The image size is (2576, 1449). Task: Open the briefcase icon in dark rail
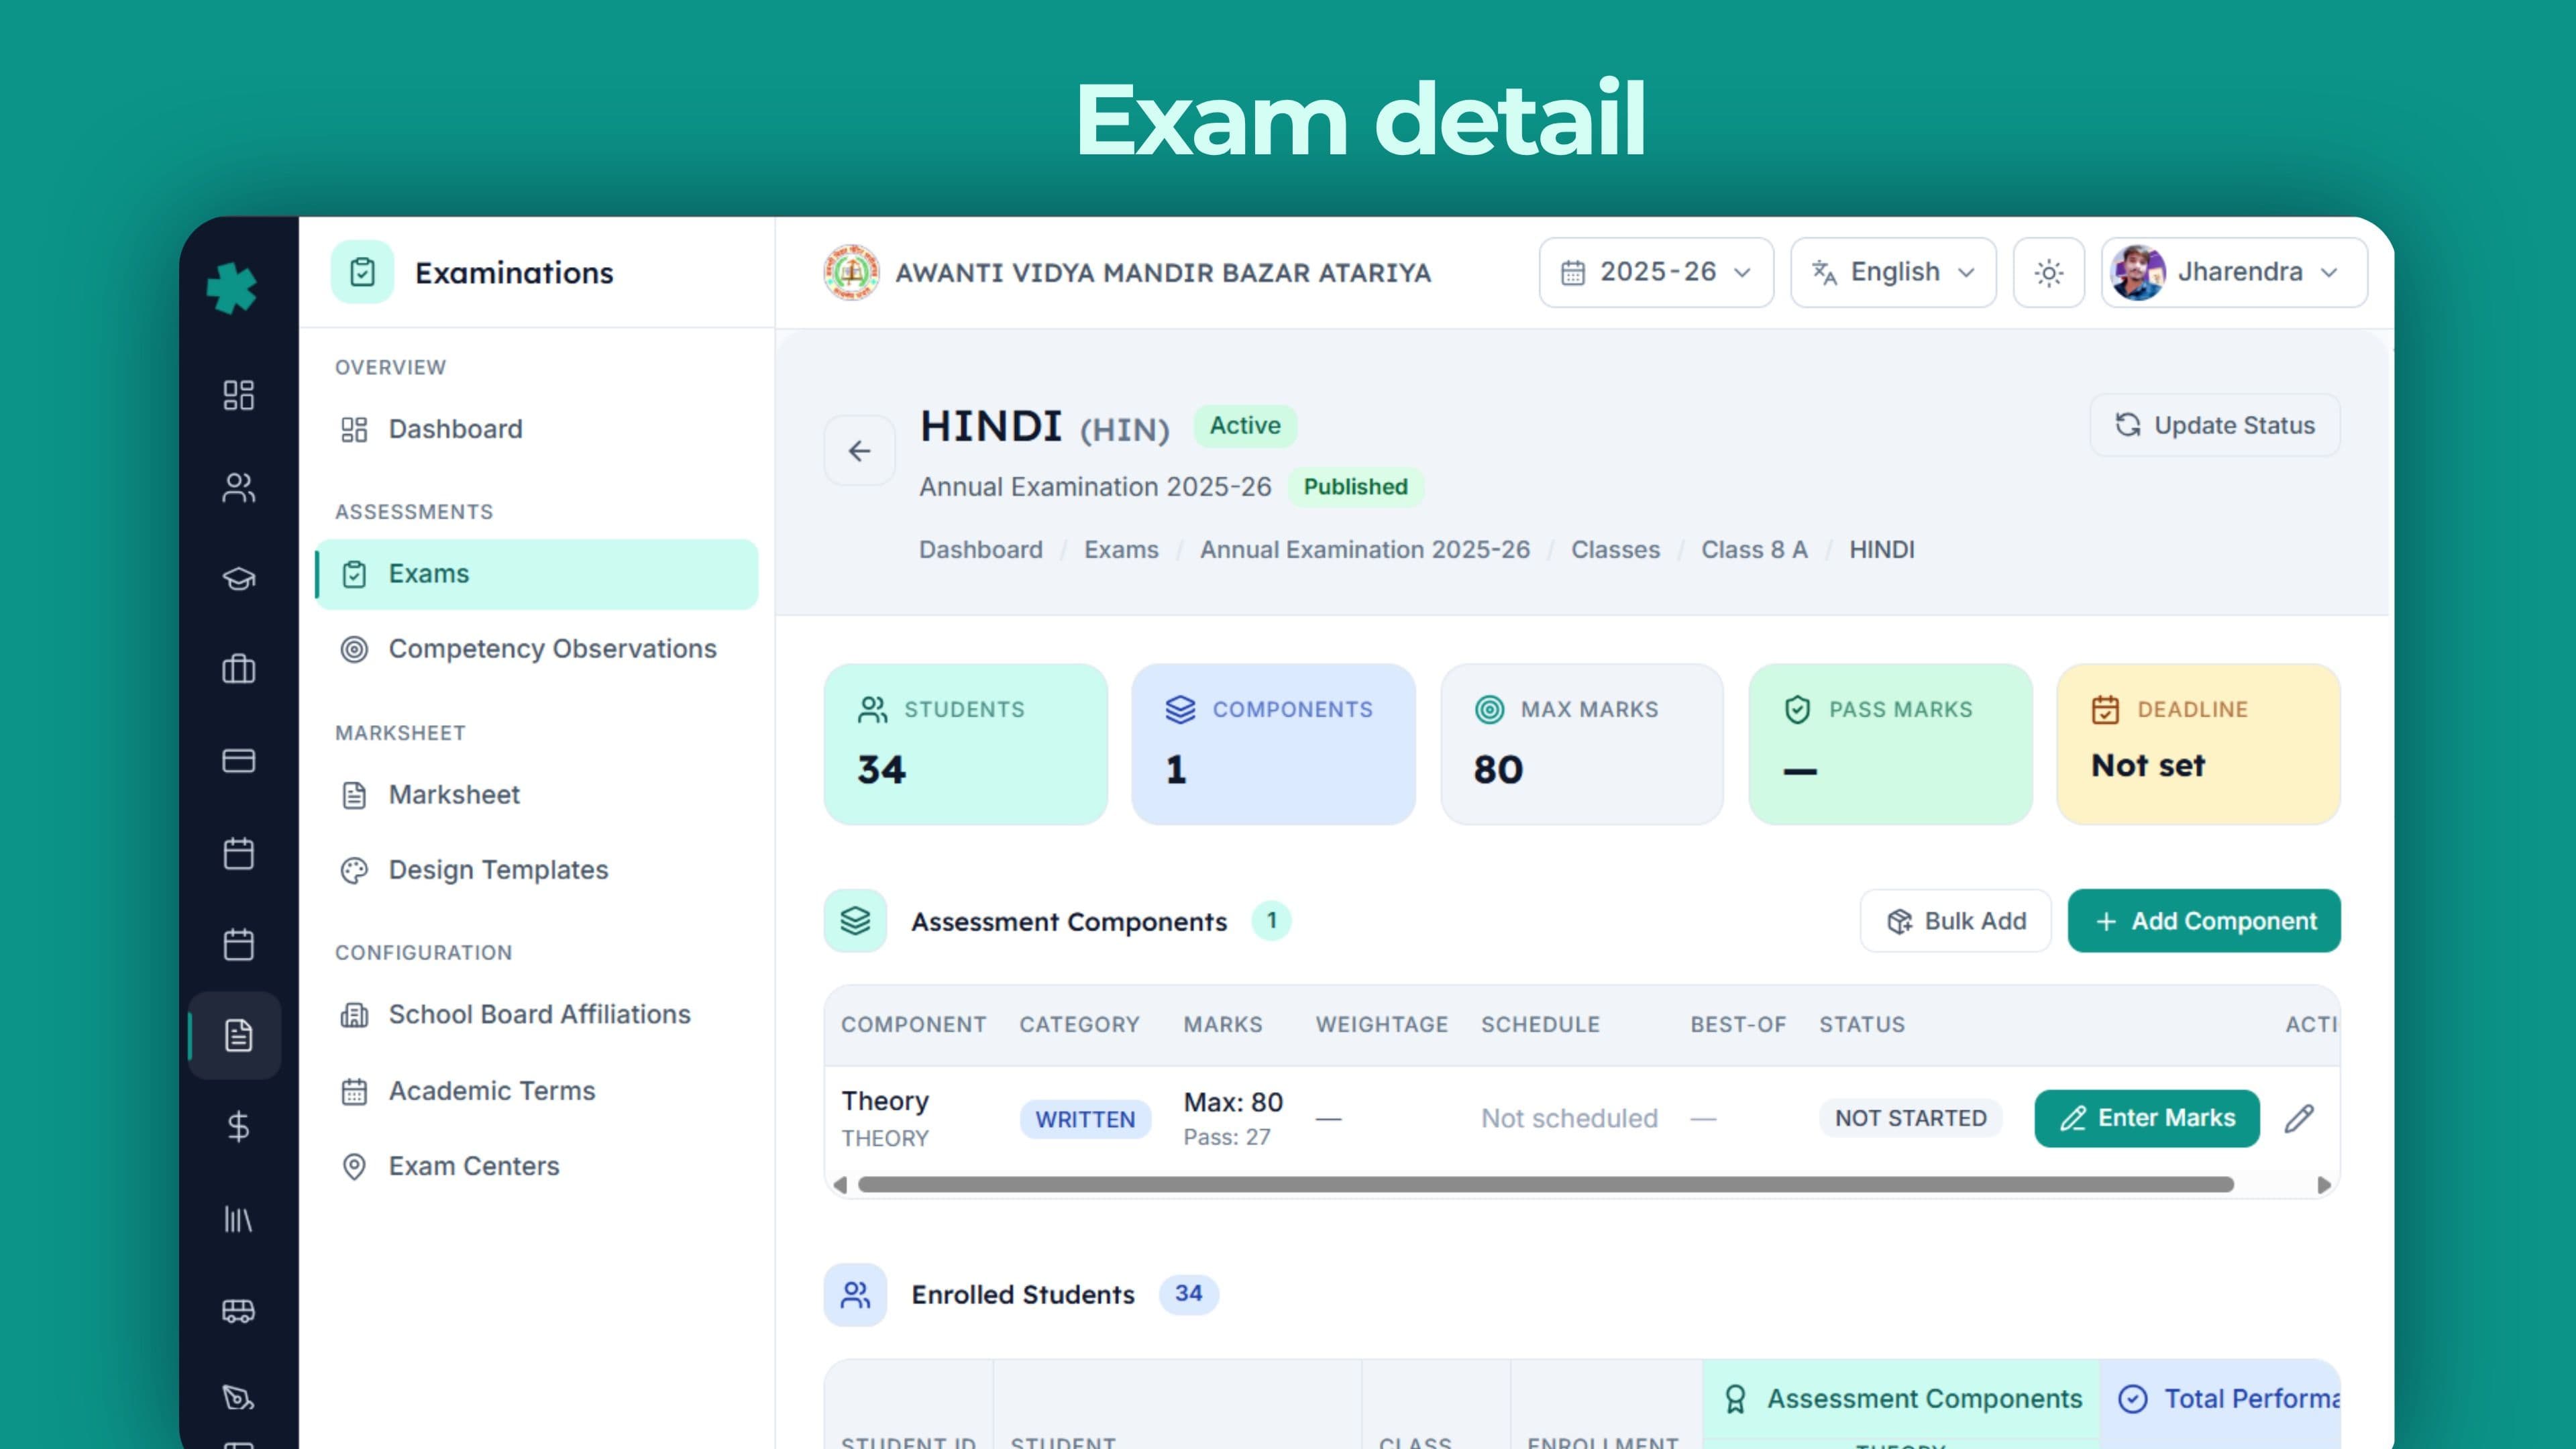238,669
